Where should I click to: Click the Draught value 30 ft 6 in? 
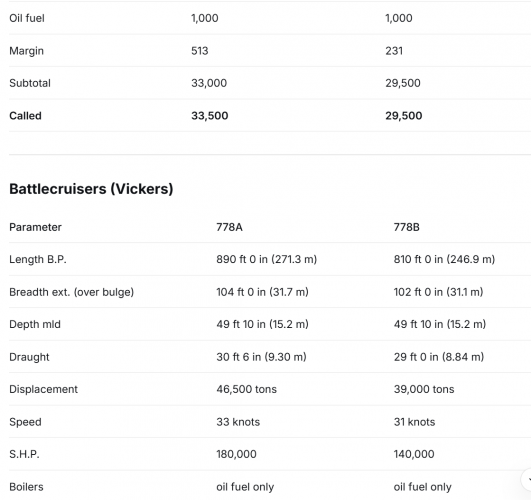coord(261,357)
